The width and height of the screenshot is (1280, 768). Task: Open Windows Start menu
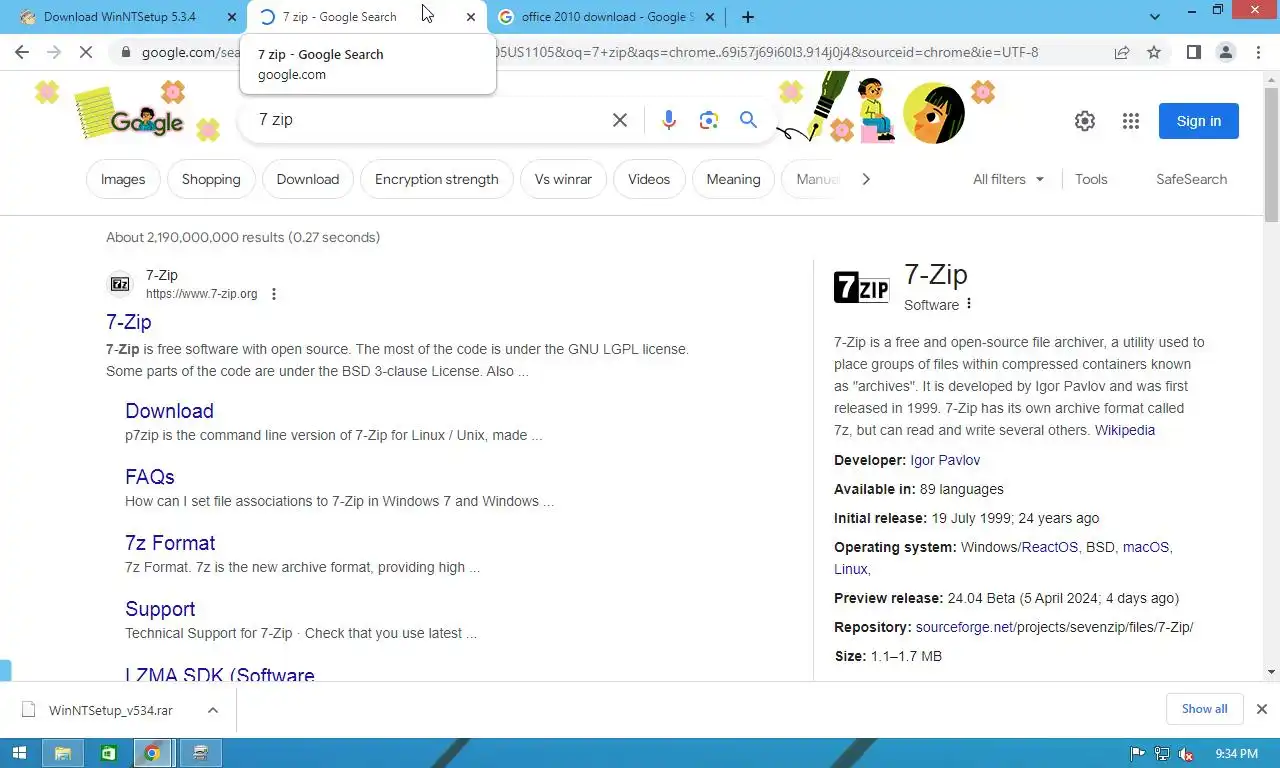(x=19, y=753)
